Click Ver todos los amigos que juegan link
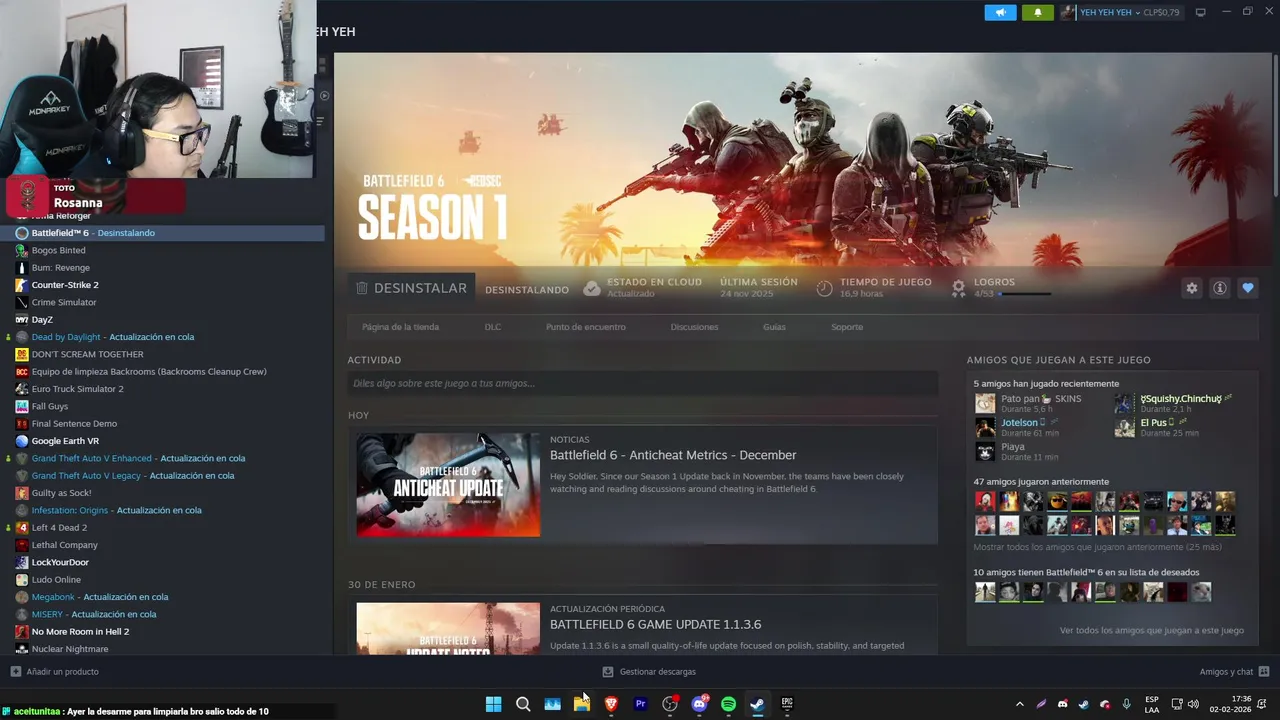Viewport: 1280px width, 720px height. coord(1152,630)
